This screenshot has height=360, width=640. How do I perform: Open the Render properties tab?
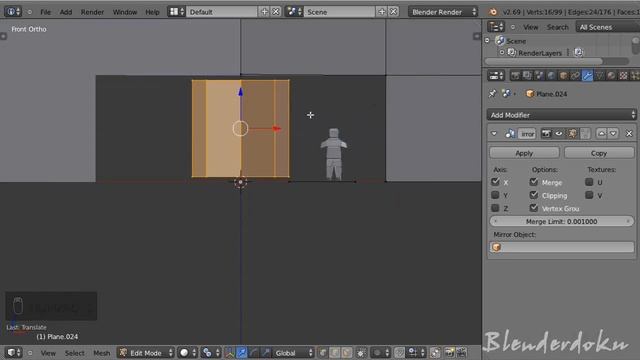point(515,76)
